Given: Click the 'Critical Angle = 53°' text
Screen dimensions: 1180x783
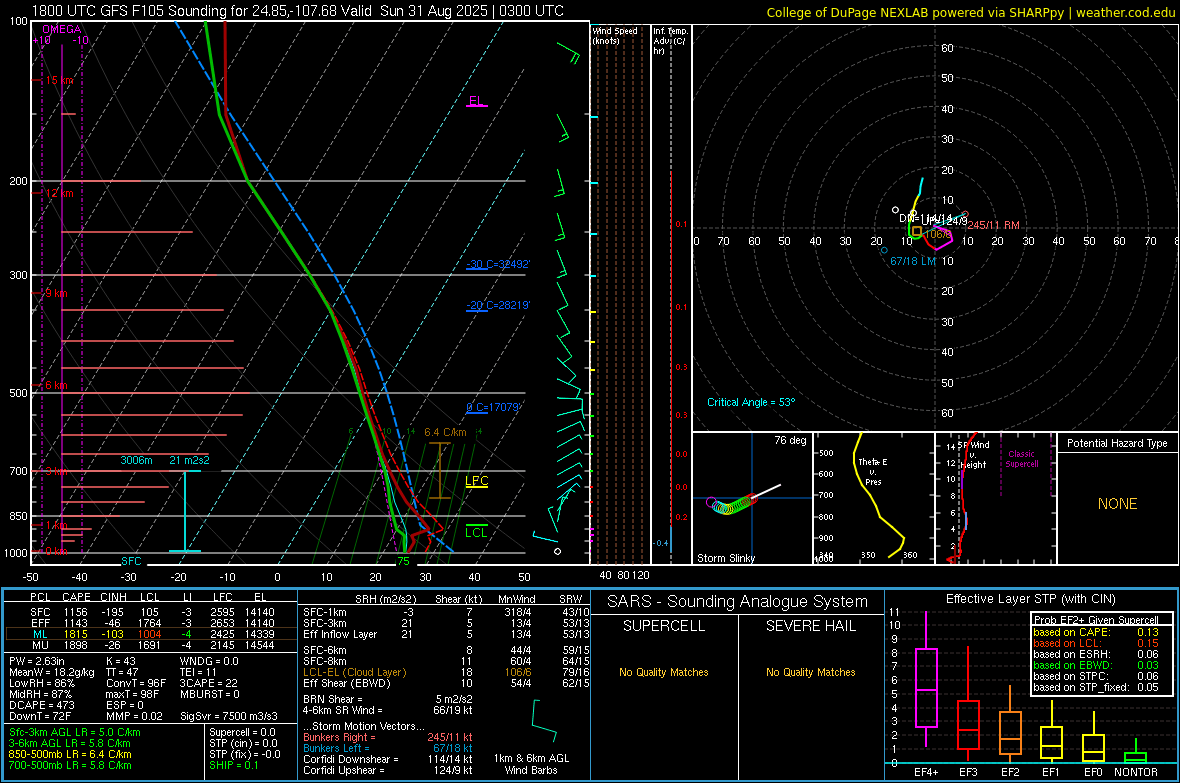Looking at the screenshot, I should coord(750,402).
